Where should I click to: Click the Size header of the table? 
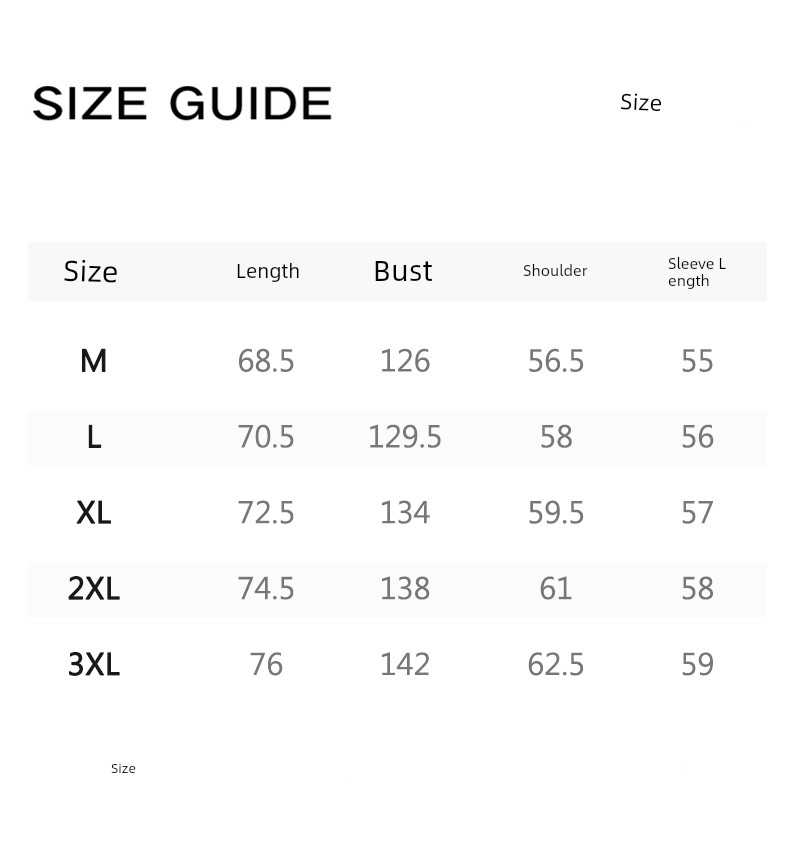tap(91, 272)
